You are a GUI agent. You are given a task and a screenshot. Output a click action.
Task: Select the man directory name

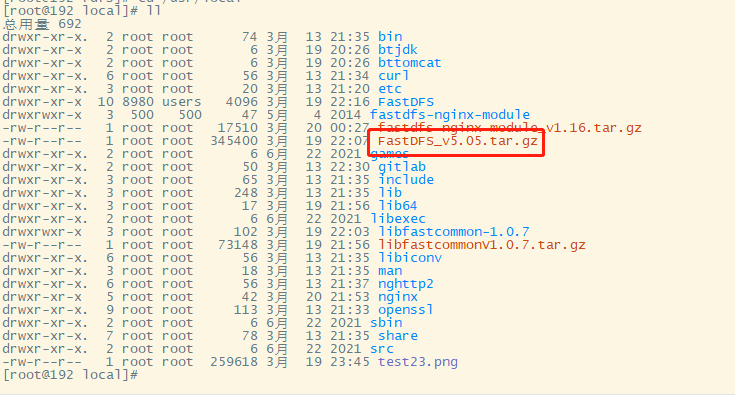tap(390, 271)
